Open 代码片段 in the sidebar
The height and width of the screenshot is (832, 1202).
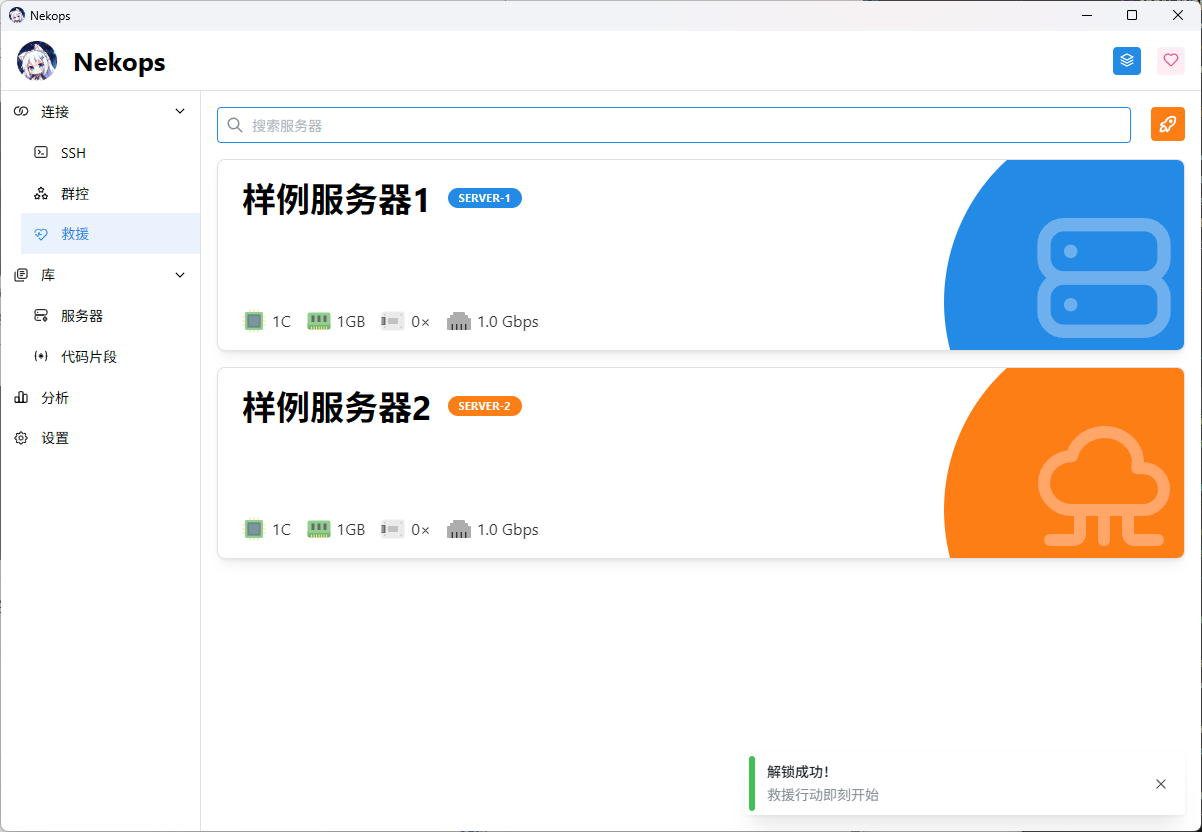(x=89, y=357)
